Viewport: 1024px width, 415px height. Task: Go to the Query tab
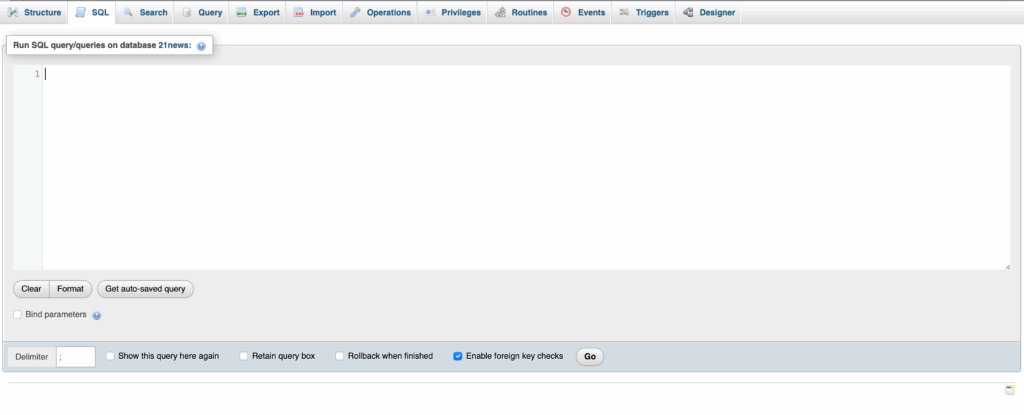pos(202,12)
